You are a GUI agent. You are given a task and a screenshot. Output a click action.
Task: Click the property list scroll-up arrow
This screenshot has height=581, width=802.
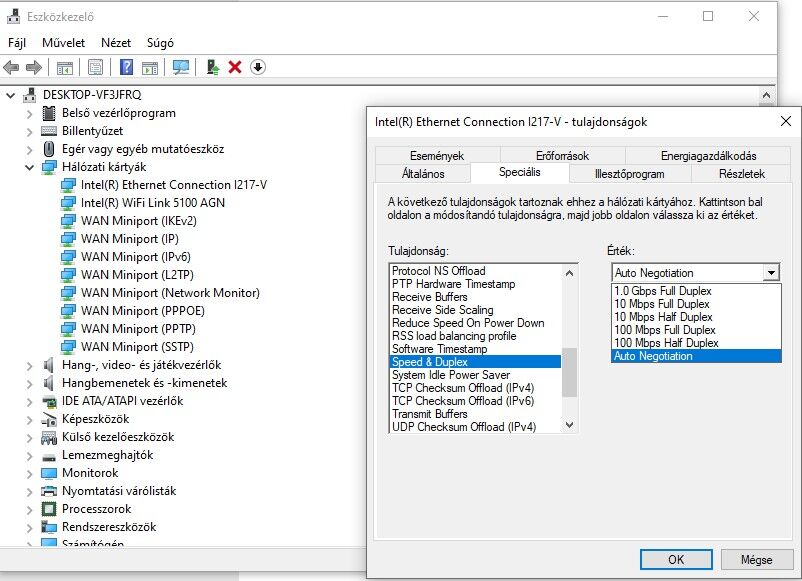(569, 273)
